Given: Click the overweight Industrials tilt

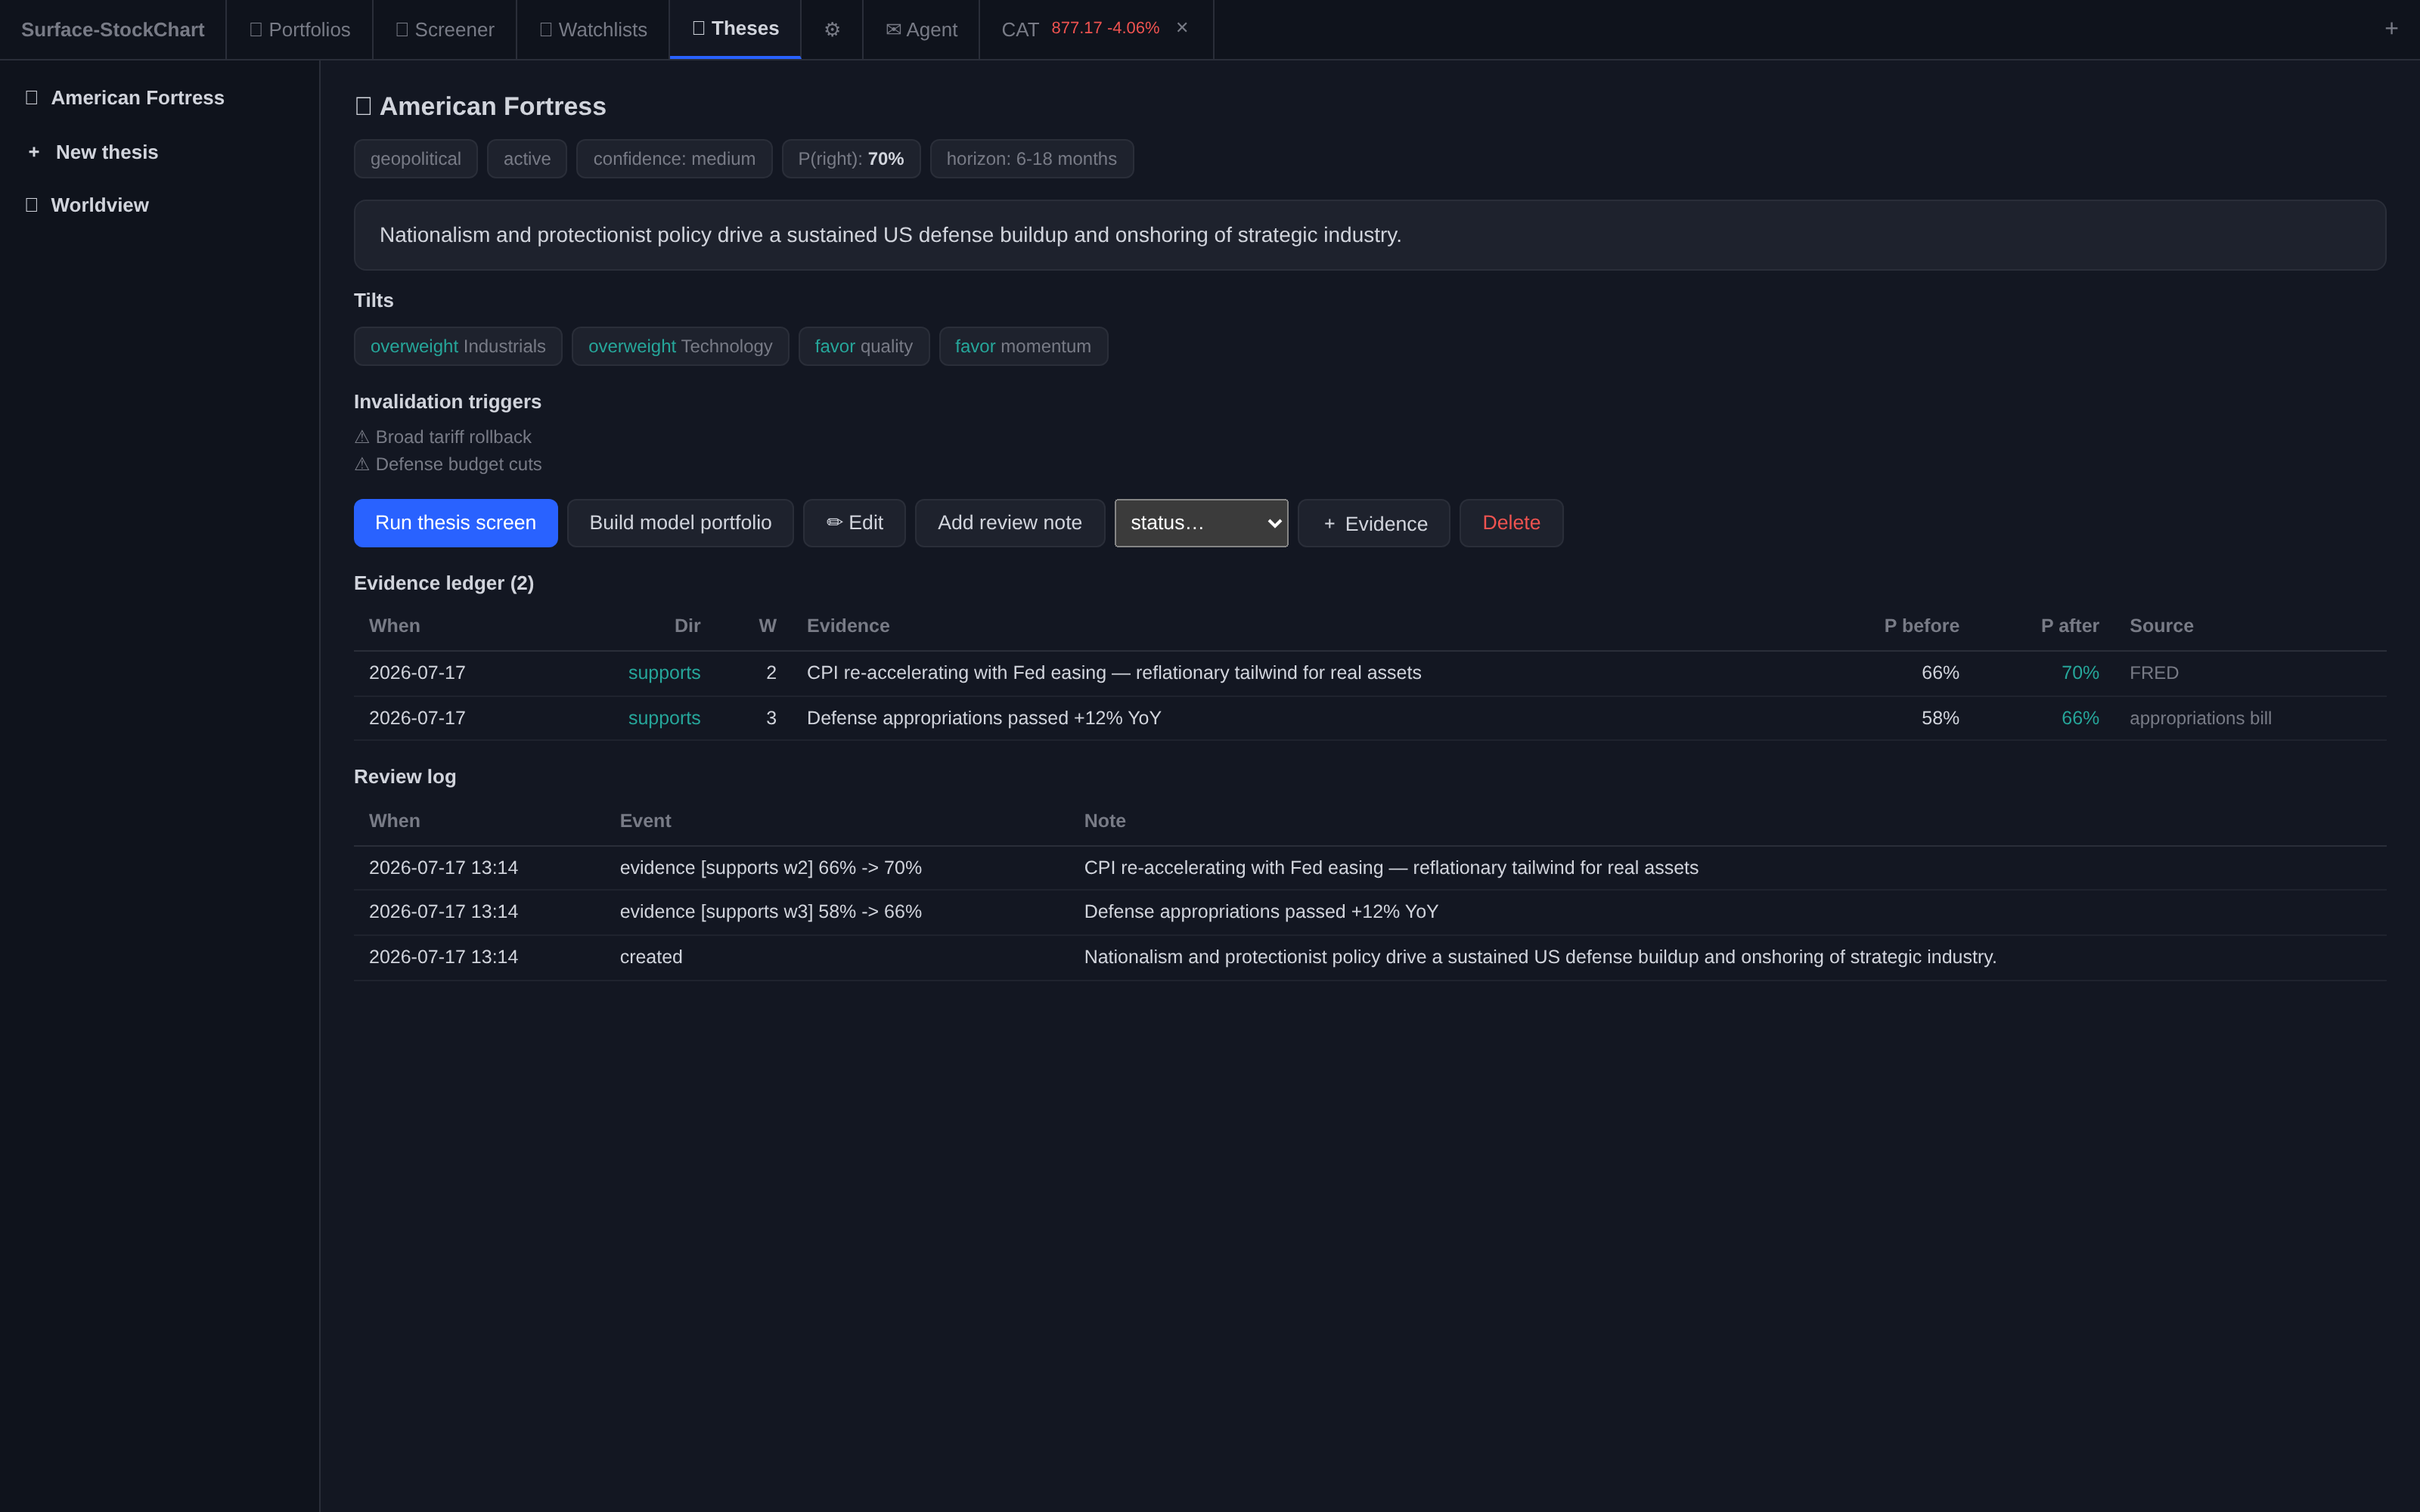Looking at the screenshot, I should pyautogui.click(x=458, y=346).
